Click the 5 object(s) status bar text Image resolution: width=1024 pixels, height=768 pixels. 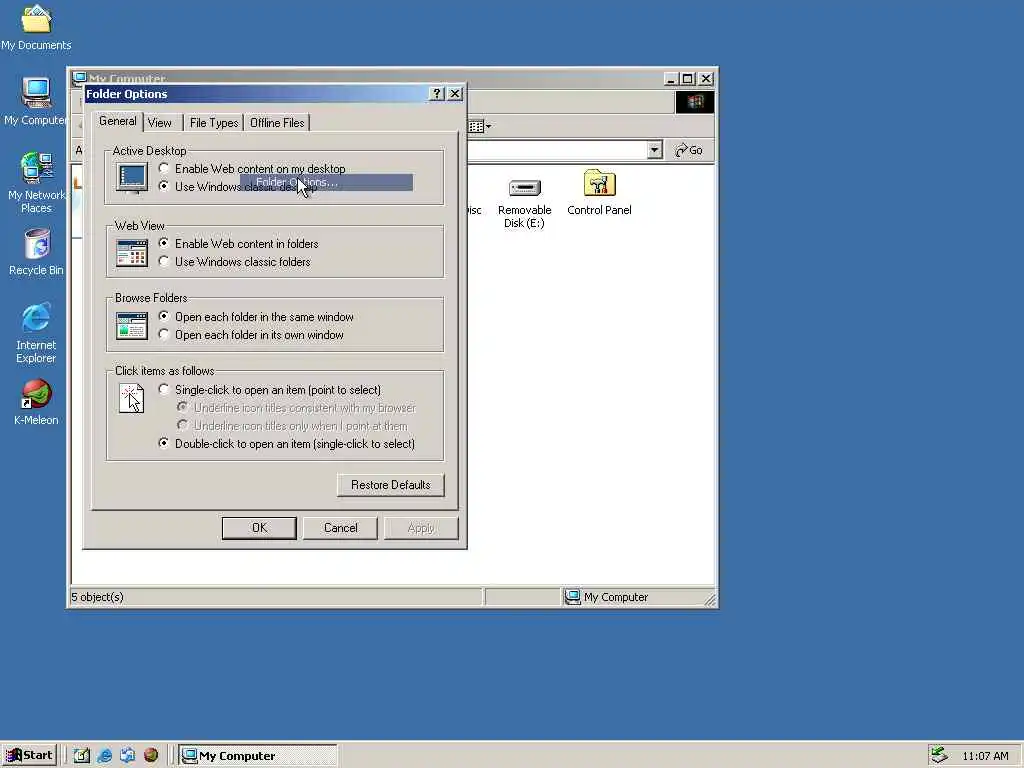click(x=97, y=597)
